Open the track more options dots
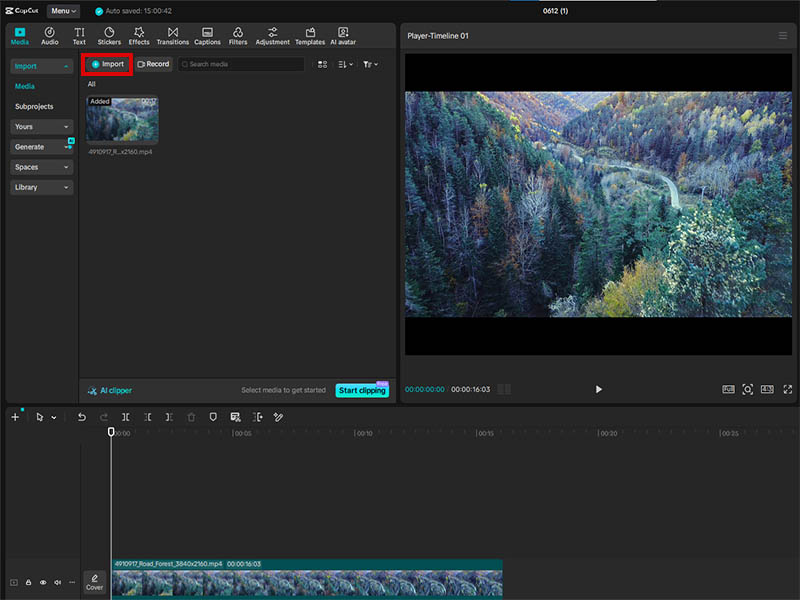This screenshot has width=800, height=600. (72, 582)
